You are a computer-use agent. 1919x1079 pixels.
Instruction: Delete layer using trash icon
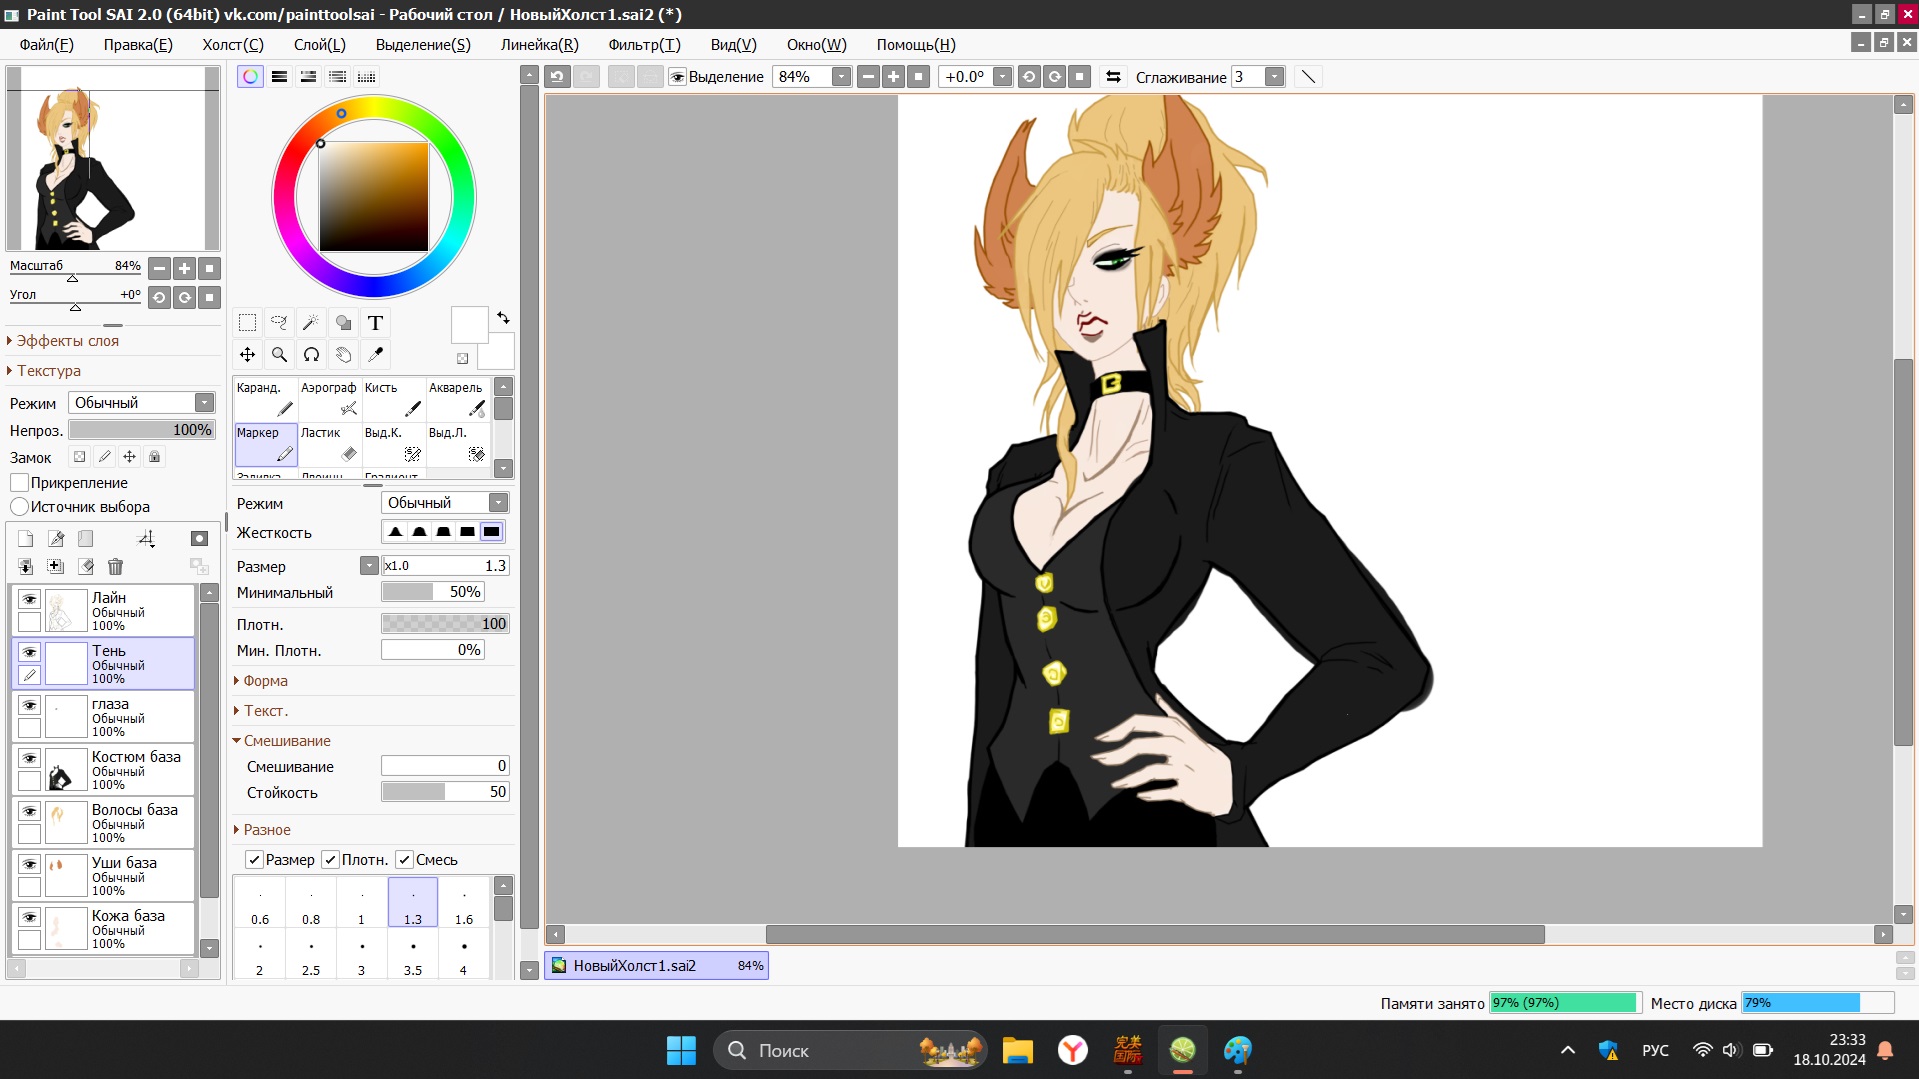(x=115, y=567)
